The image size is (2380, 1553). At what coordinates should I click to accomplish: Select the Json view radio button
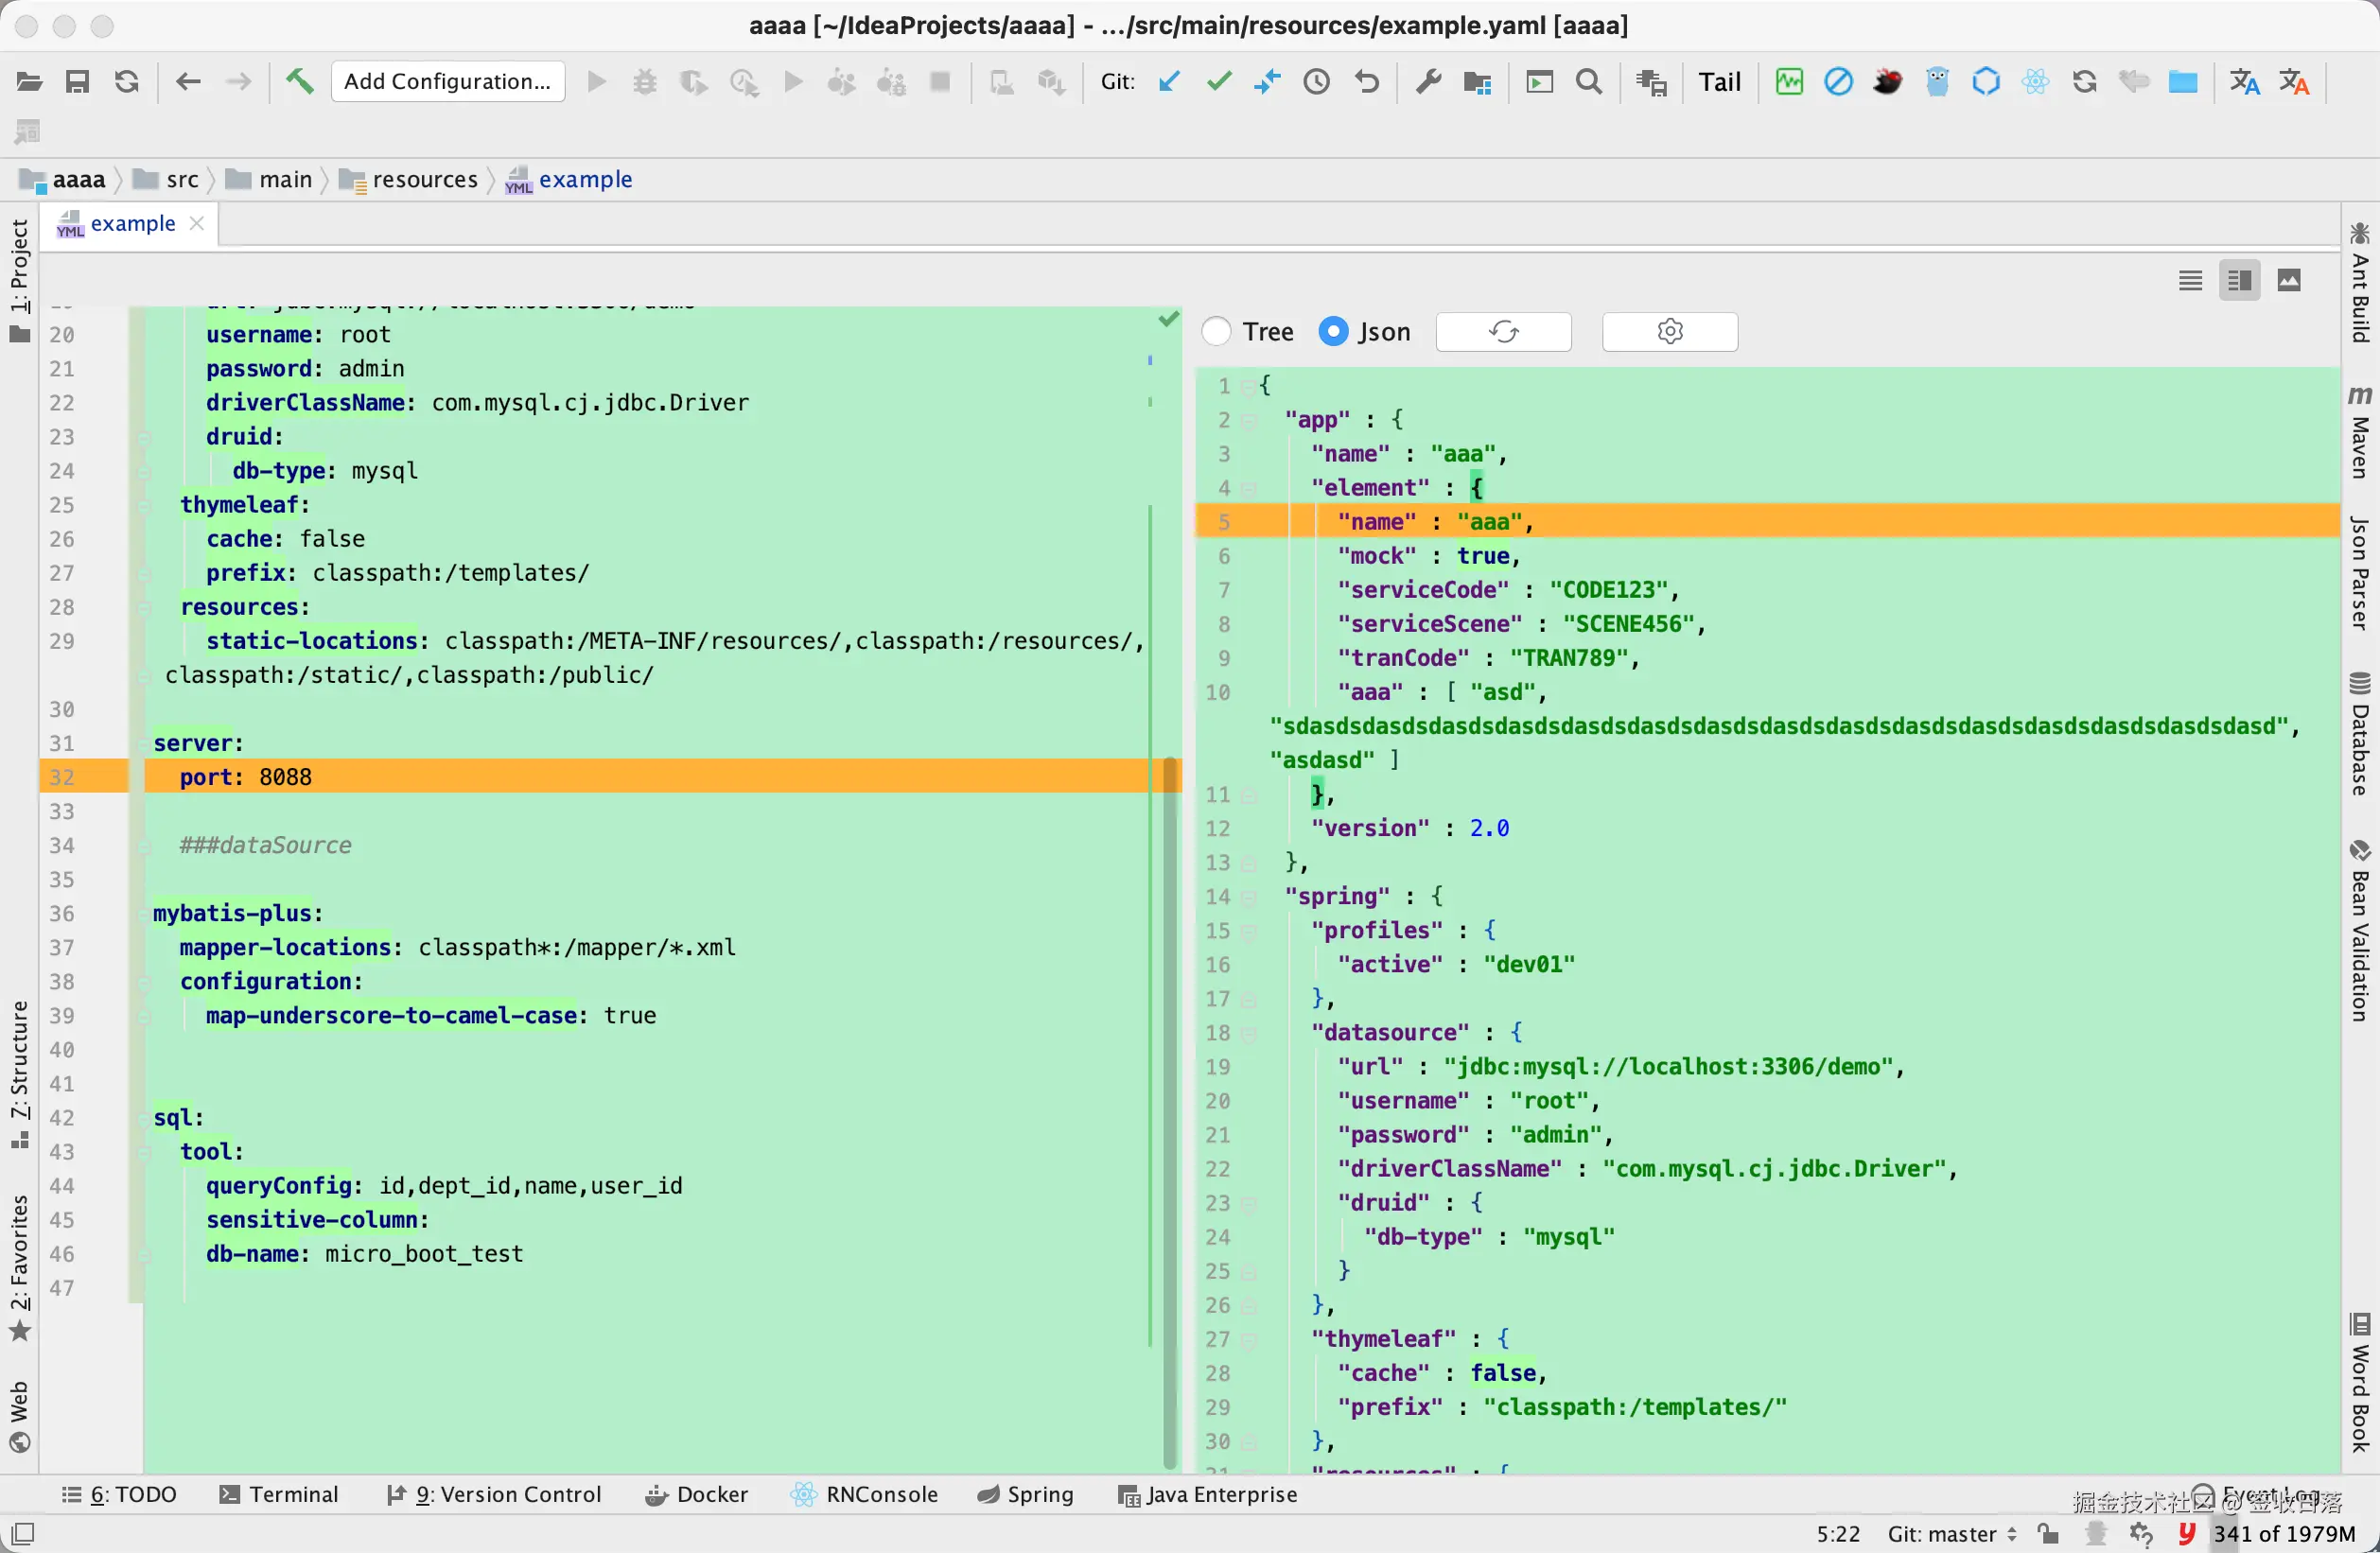coord(1333,331)
